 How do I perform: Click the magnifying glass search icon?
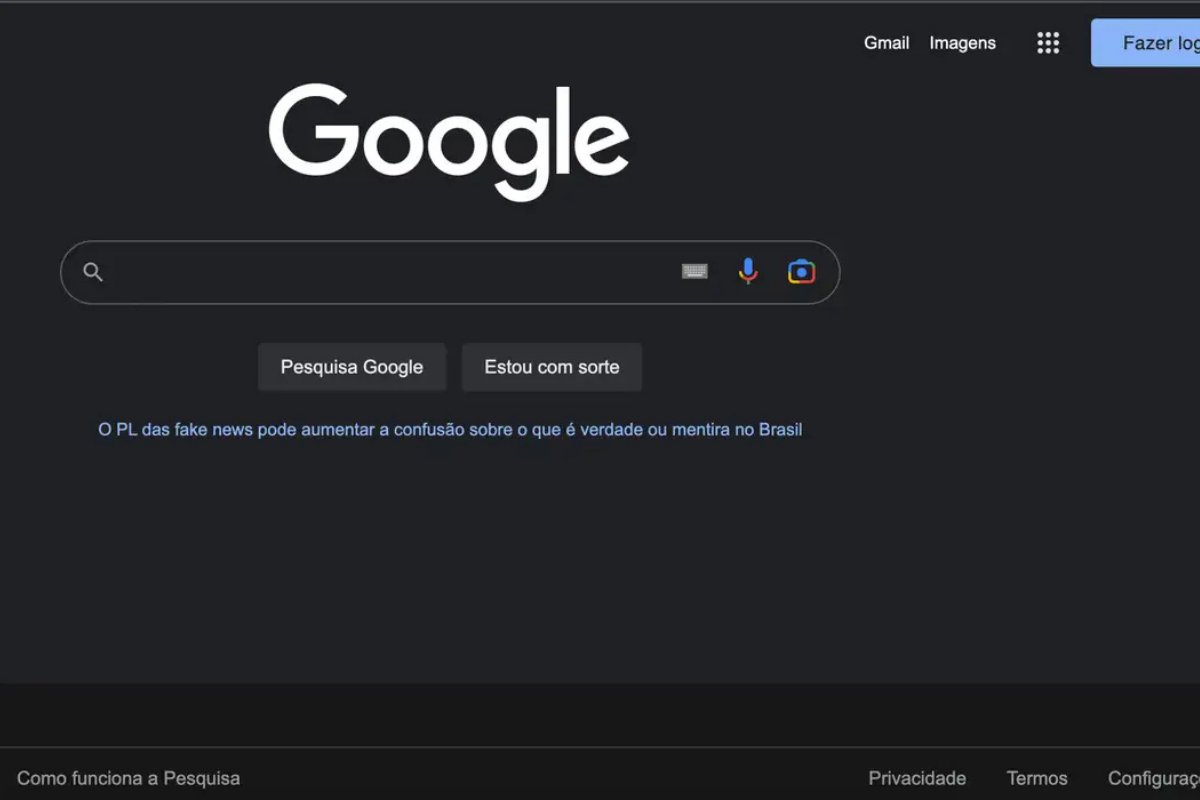93,272
